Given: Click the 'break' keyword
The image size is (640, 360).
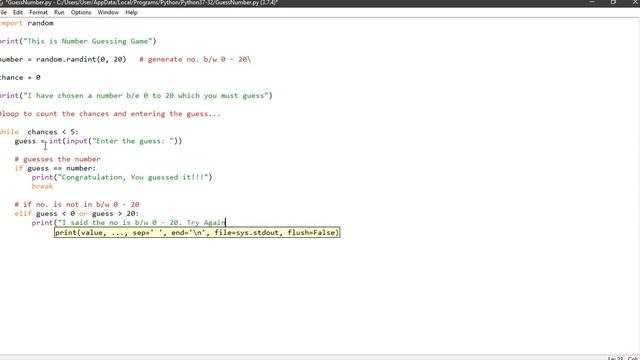Looking at the screenshot, I should pyautogui.click(x=42, y=187).
